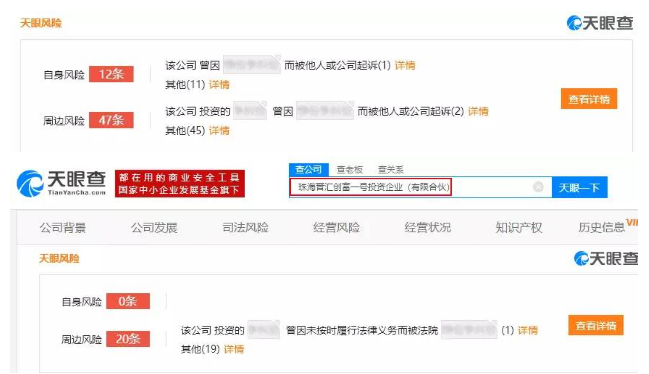
Task: Click 查看详情 button in lower risk panel
Action: 596,325
